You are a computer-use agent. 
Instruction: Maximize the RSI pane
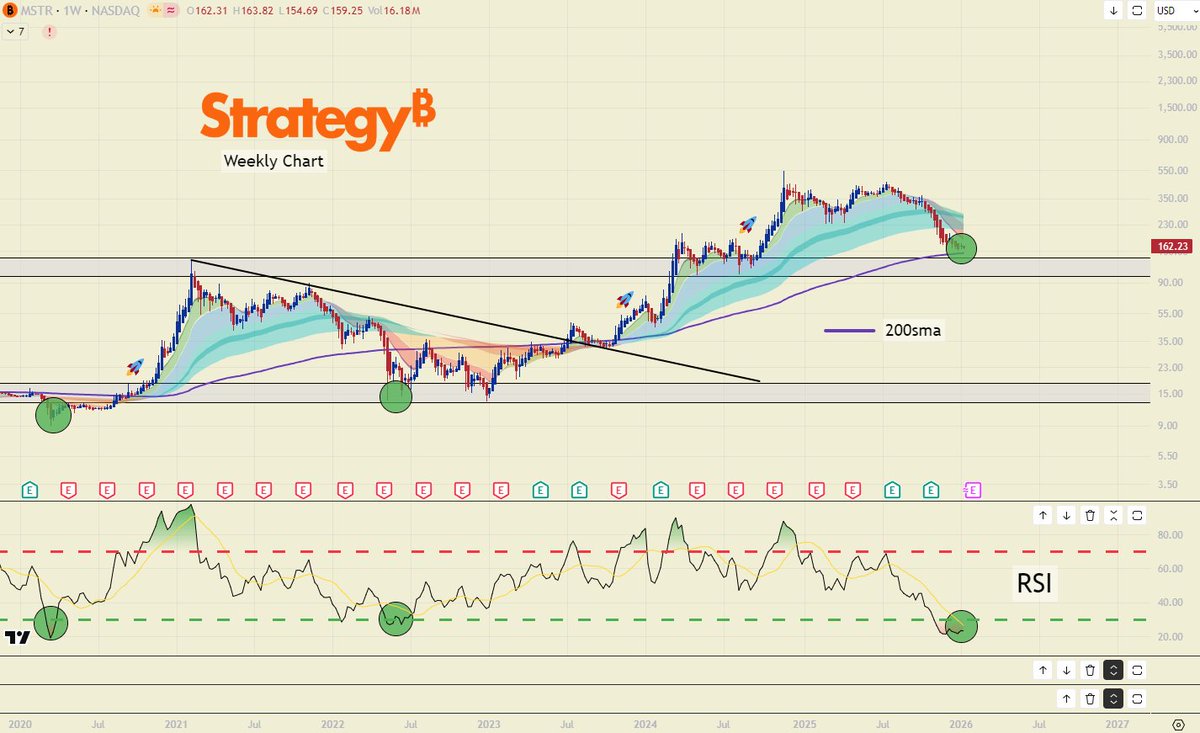(x=1138, y=516)
